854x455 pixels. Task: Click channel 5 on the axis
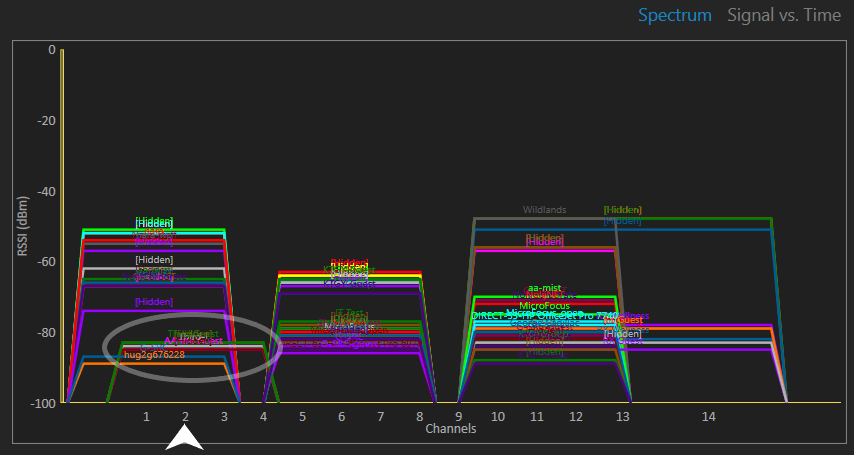coord(302,417)
